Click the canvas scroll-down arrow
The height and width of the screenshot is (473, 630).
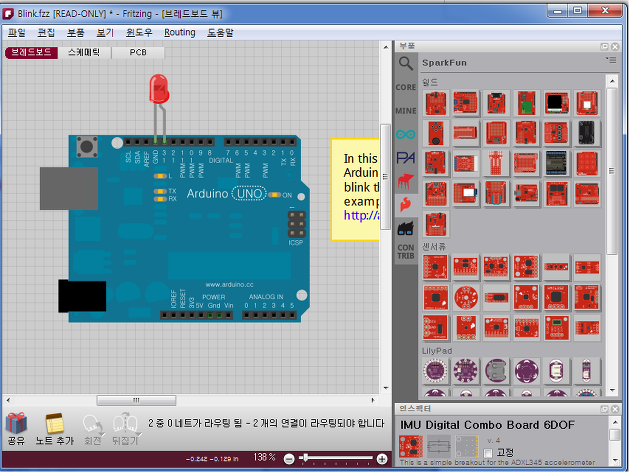click(x=386, y=388)
